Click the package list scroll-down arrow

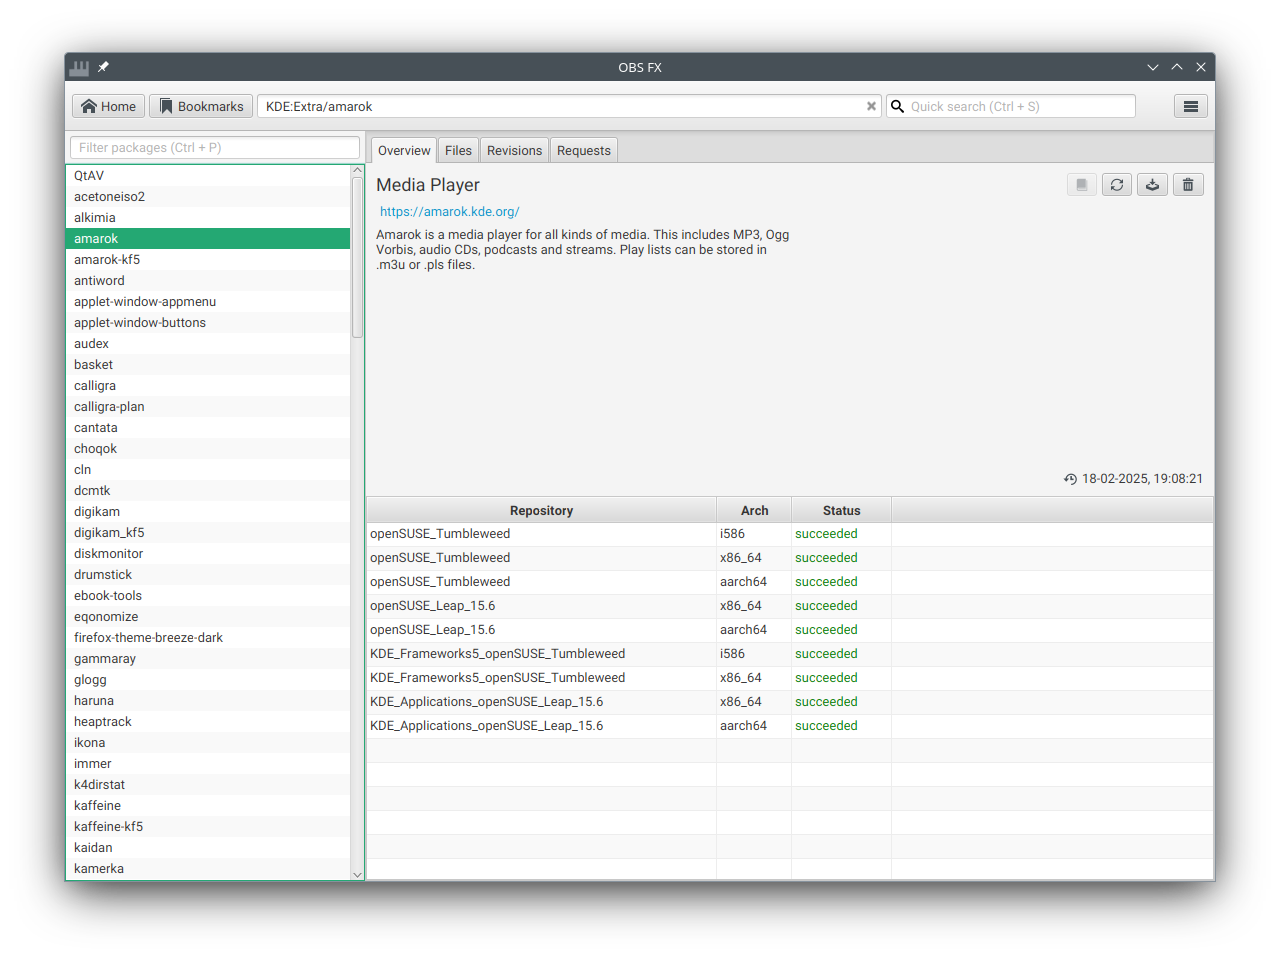click(x=358, y=874)
